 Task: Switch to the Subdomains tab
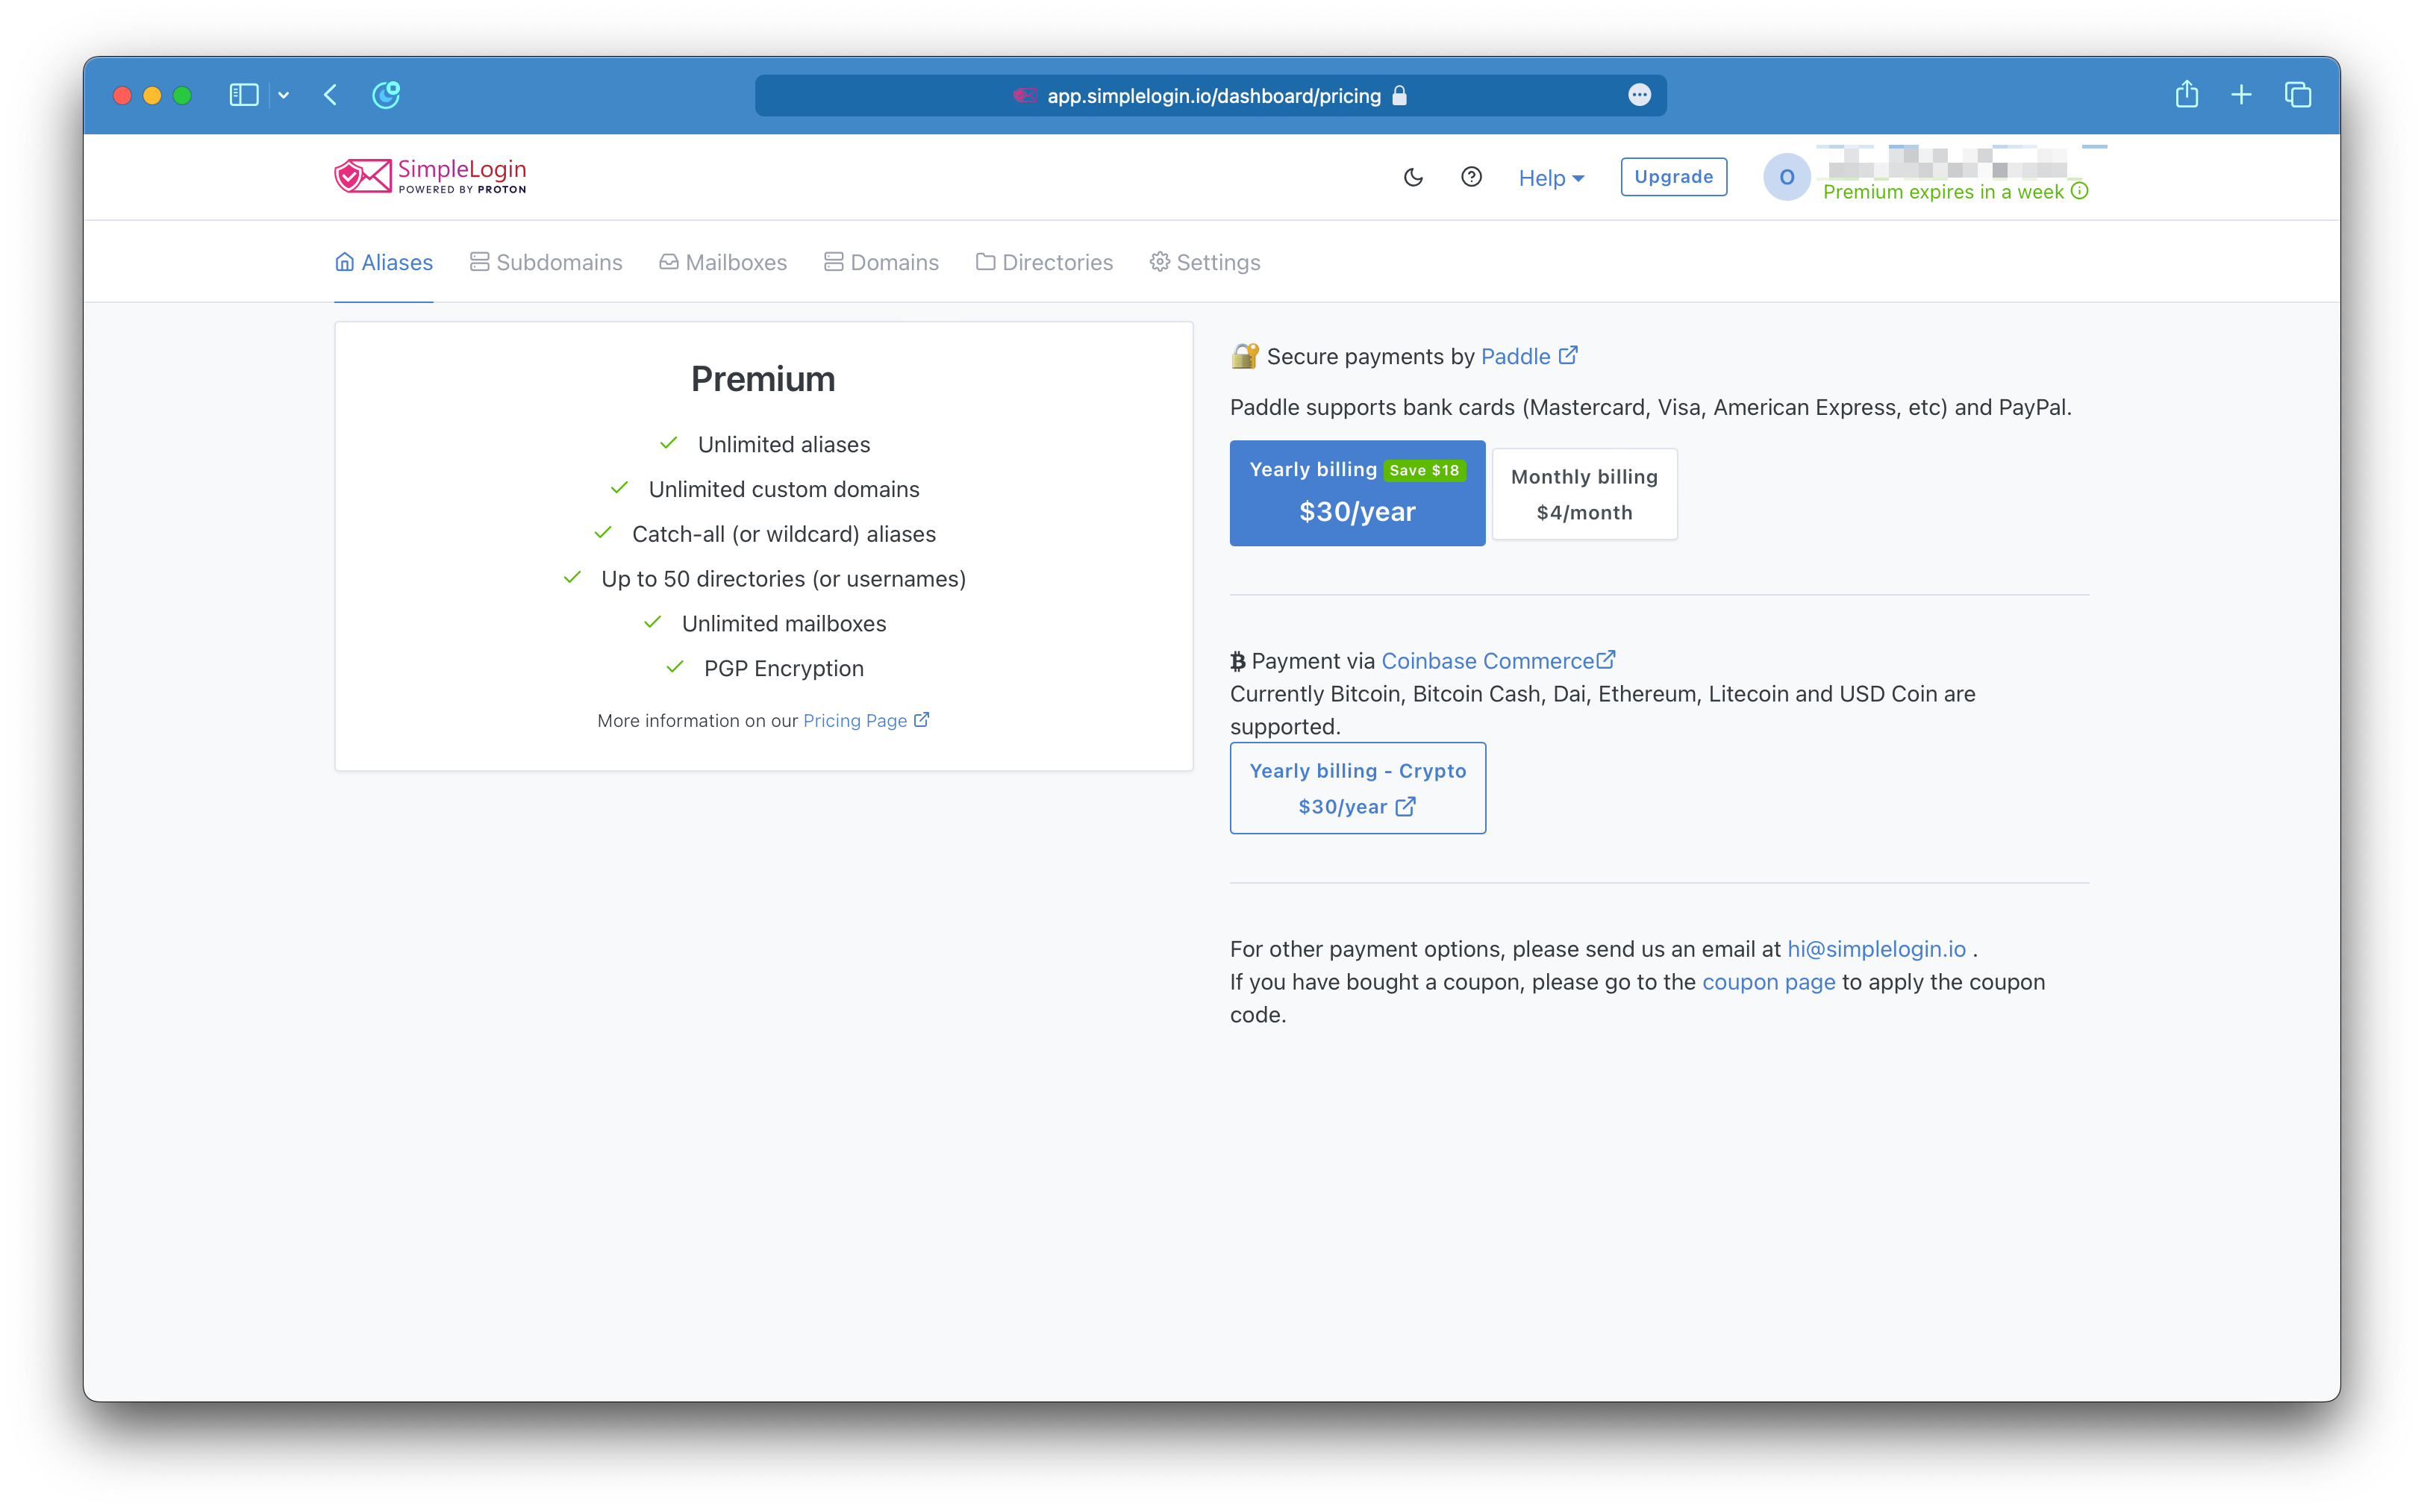(x=546, y=262)
